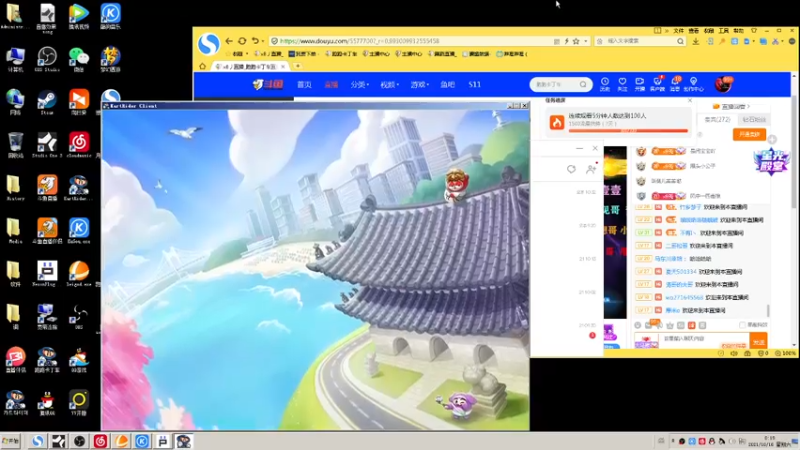This screenshot has width=800, height=450.
Task: Click the 100% zoom control in status bar
Action: (x=785, y=353)
